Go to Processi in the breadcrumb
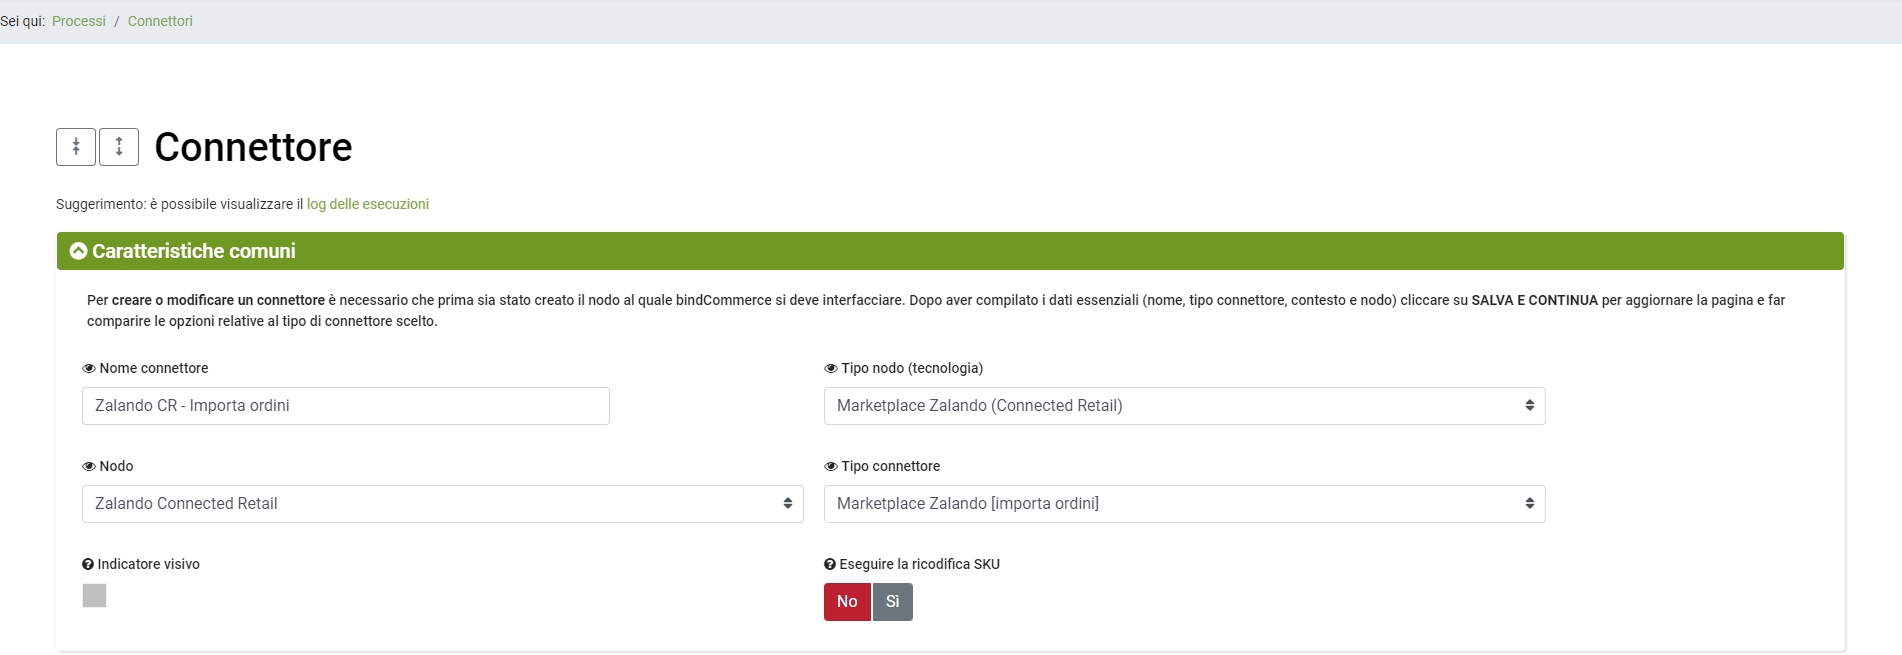 click(79, 21)
